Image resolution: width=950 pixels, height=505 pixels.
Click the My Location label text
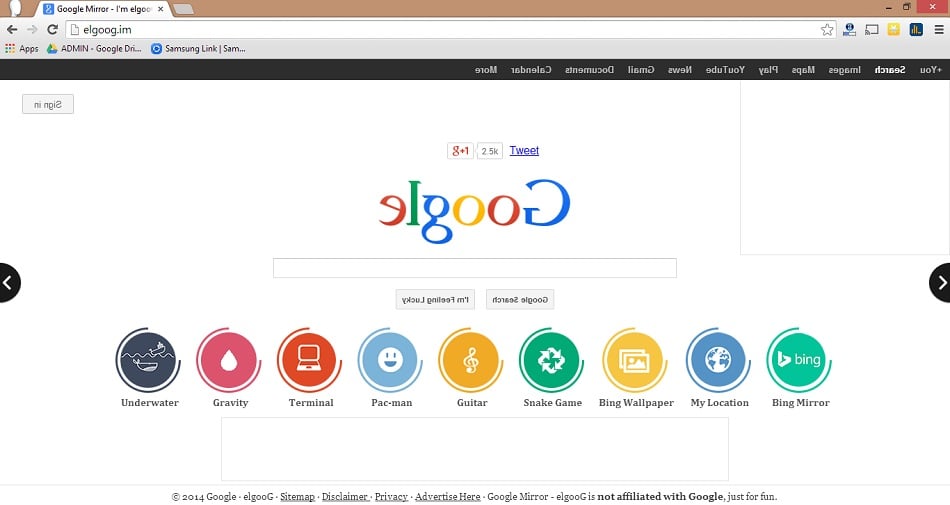(x=720, y=403)
